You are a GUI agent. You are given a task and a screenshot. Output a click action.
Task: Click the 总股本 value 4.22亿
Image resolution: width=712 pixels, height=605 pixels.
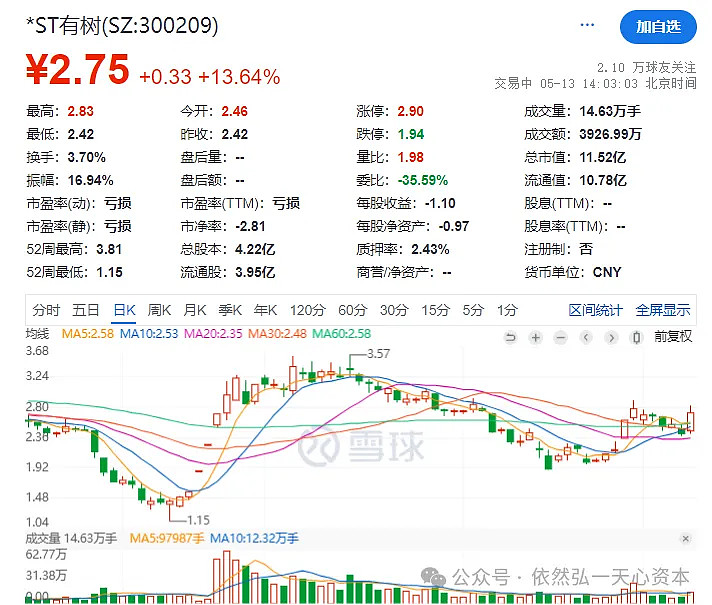tap(255, 249)
